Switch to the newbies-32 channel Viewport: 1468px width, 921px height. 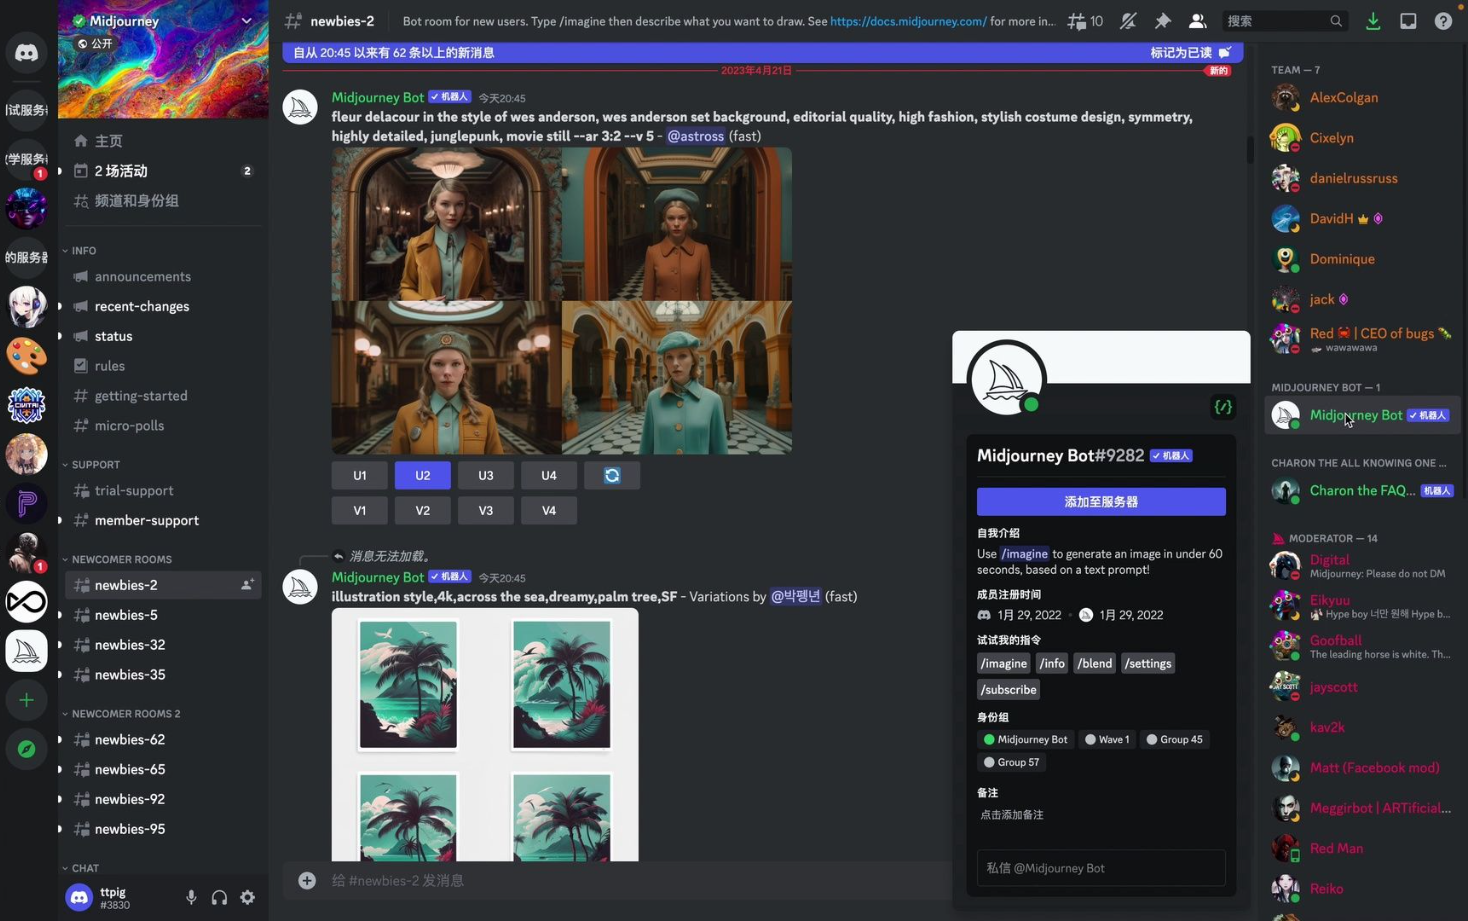(163, 645)
